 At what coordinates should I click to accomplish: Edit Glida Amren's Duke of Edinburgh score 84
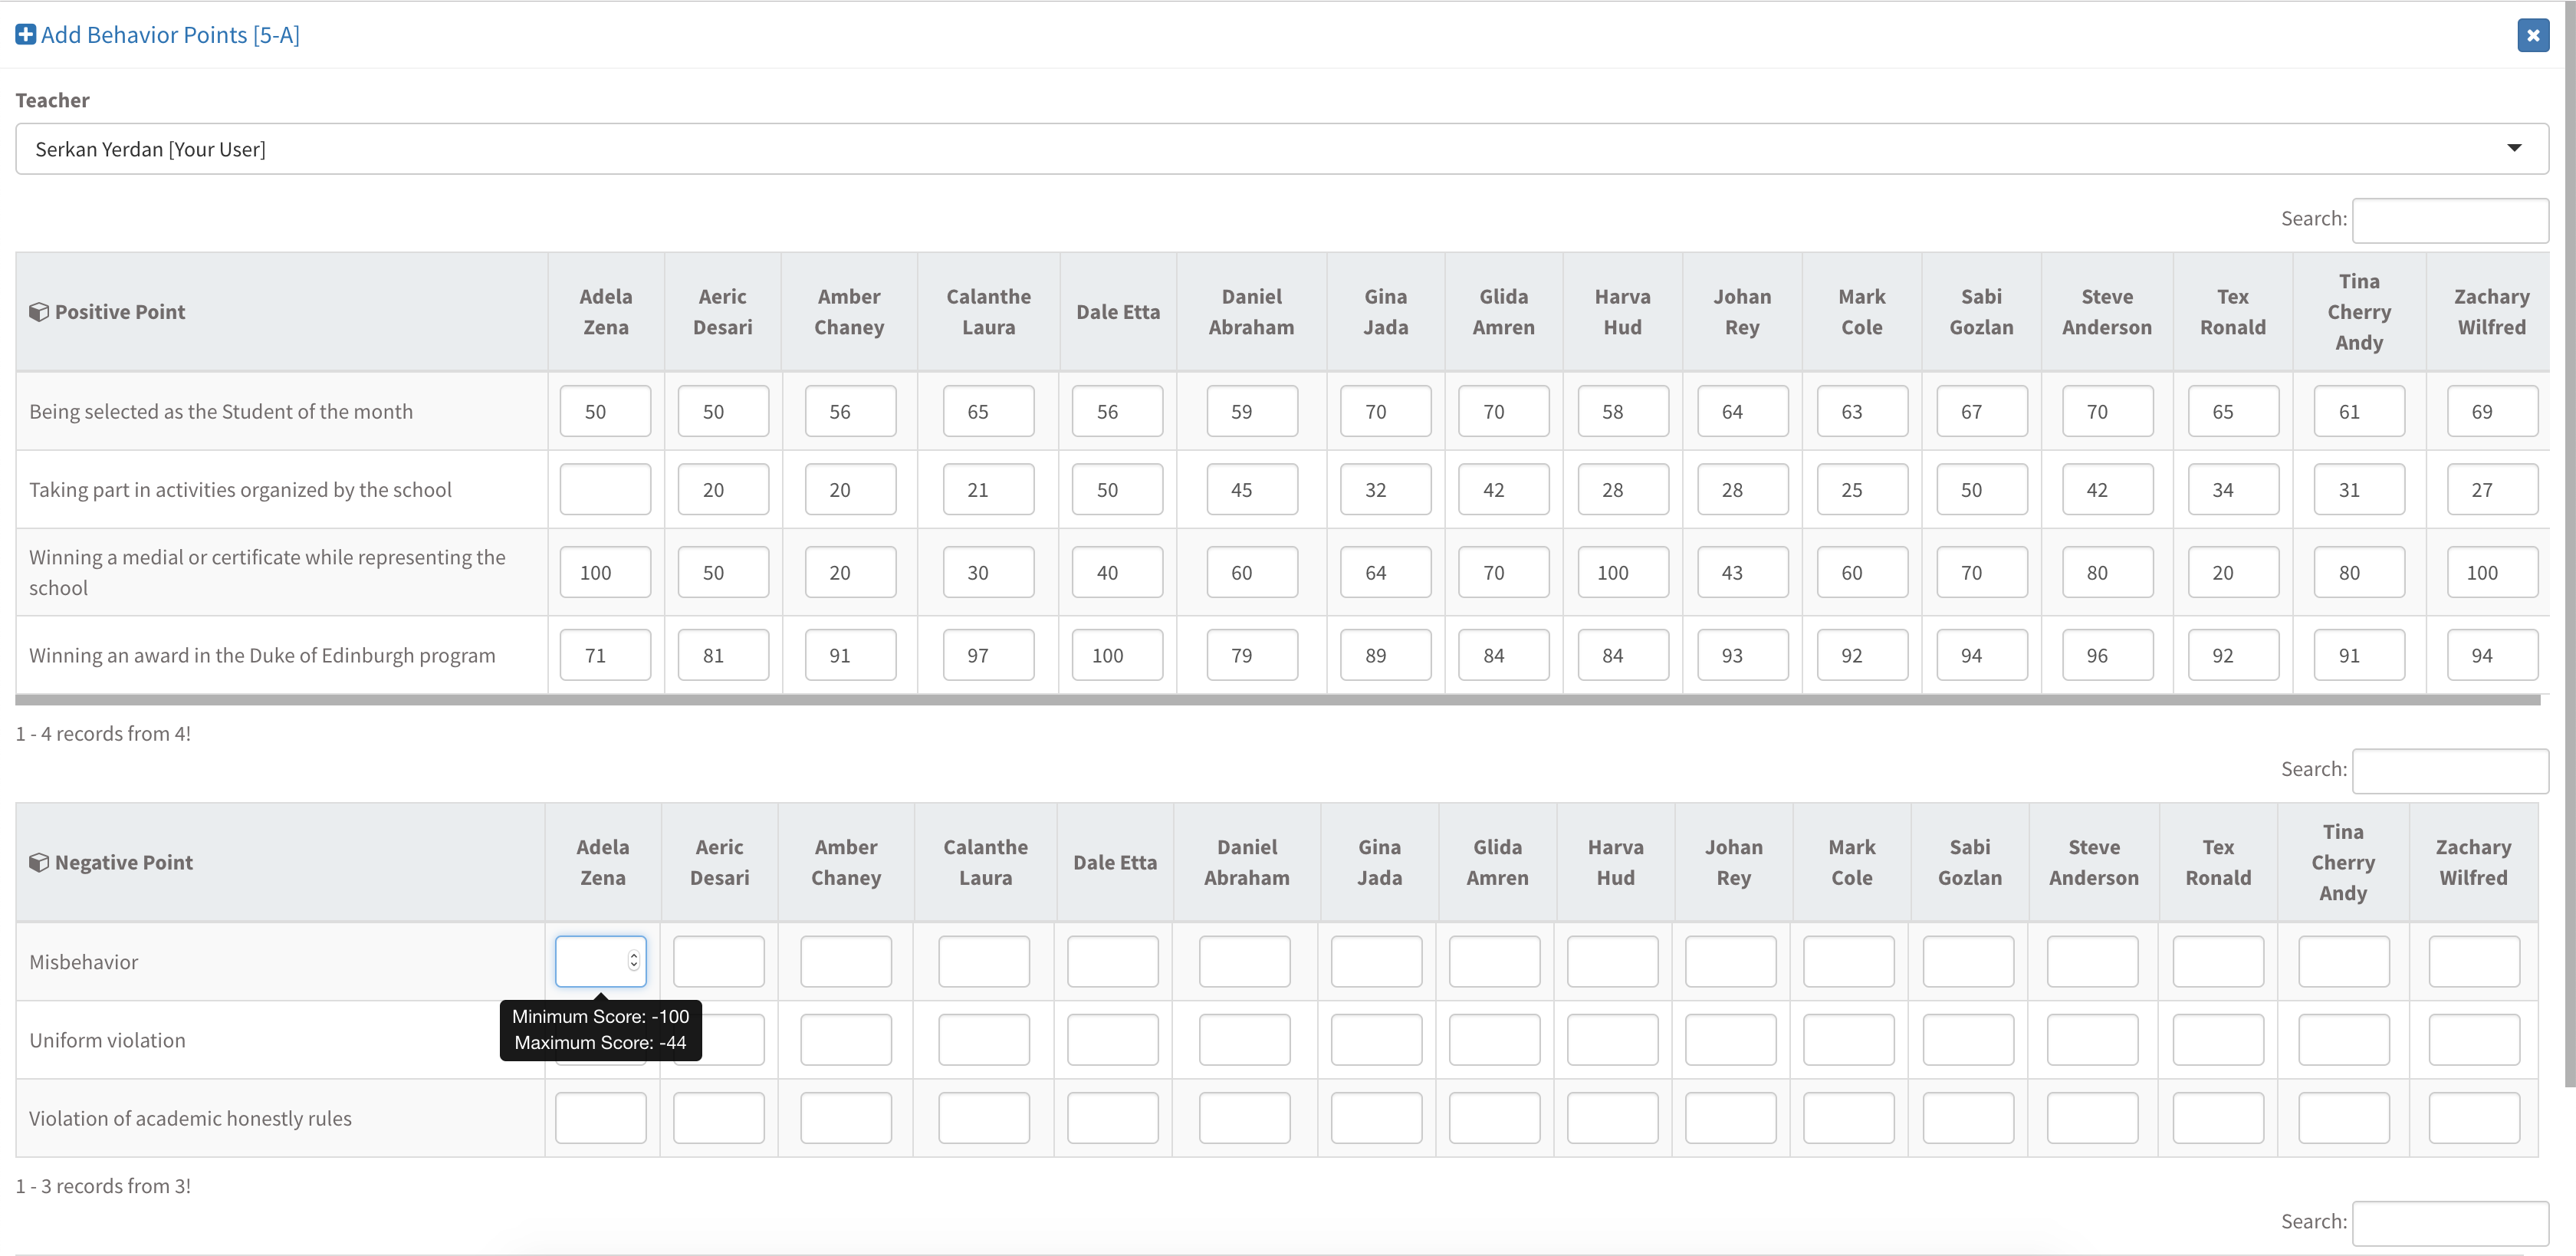pos(1503,655)
